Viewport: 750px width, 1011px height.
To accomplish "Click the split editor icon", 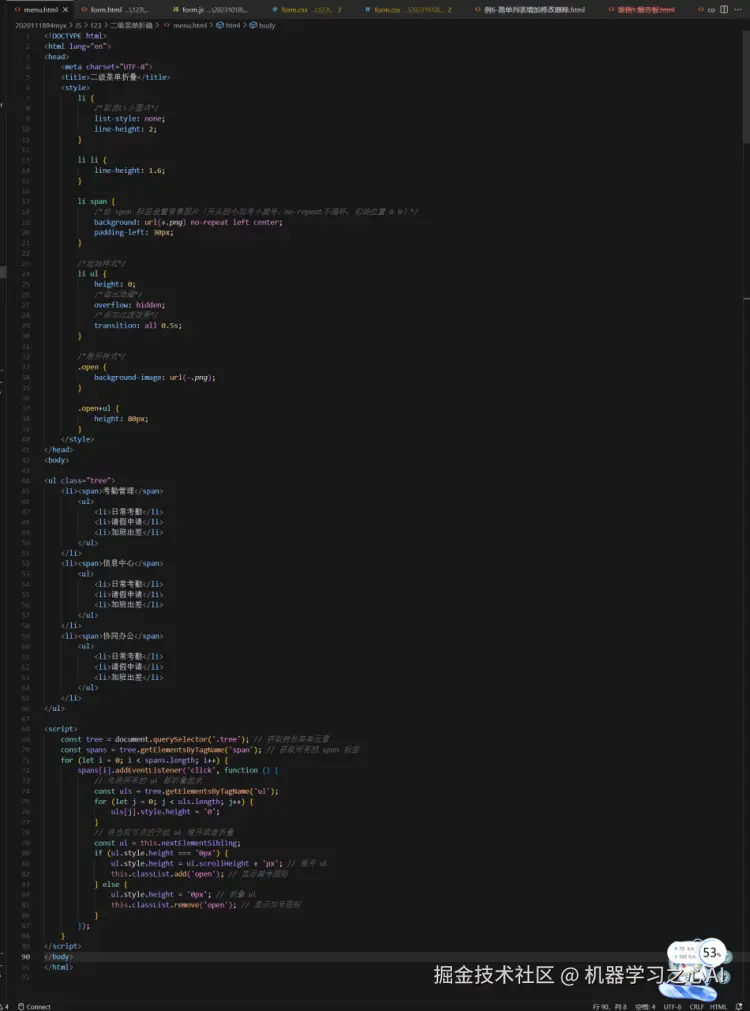I will [724, 10].
